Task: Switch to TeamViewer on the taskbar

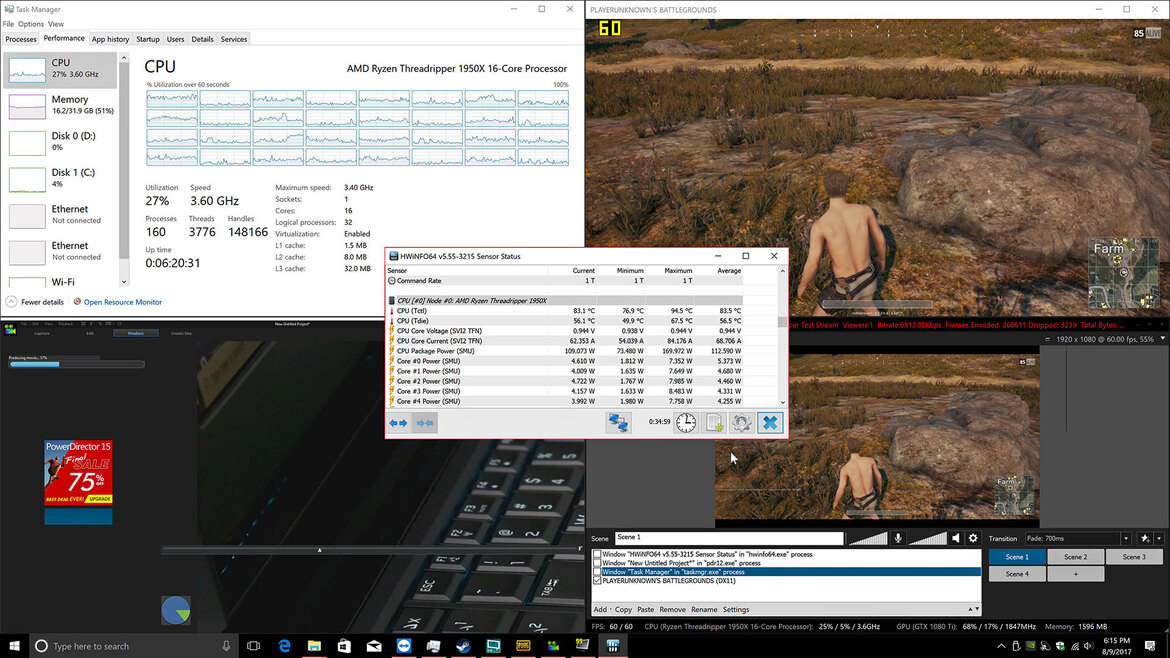Action: (x=404, y=646)
